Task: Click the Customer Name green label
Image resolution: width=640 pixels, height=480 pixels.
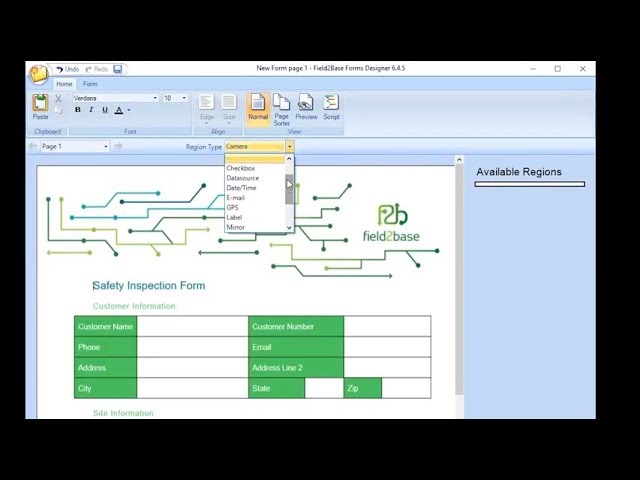Action: click(105, 327)
